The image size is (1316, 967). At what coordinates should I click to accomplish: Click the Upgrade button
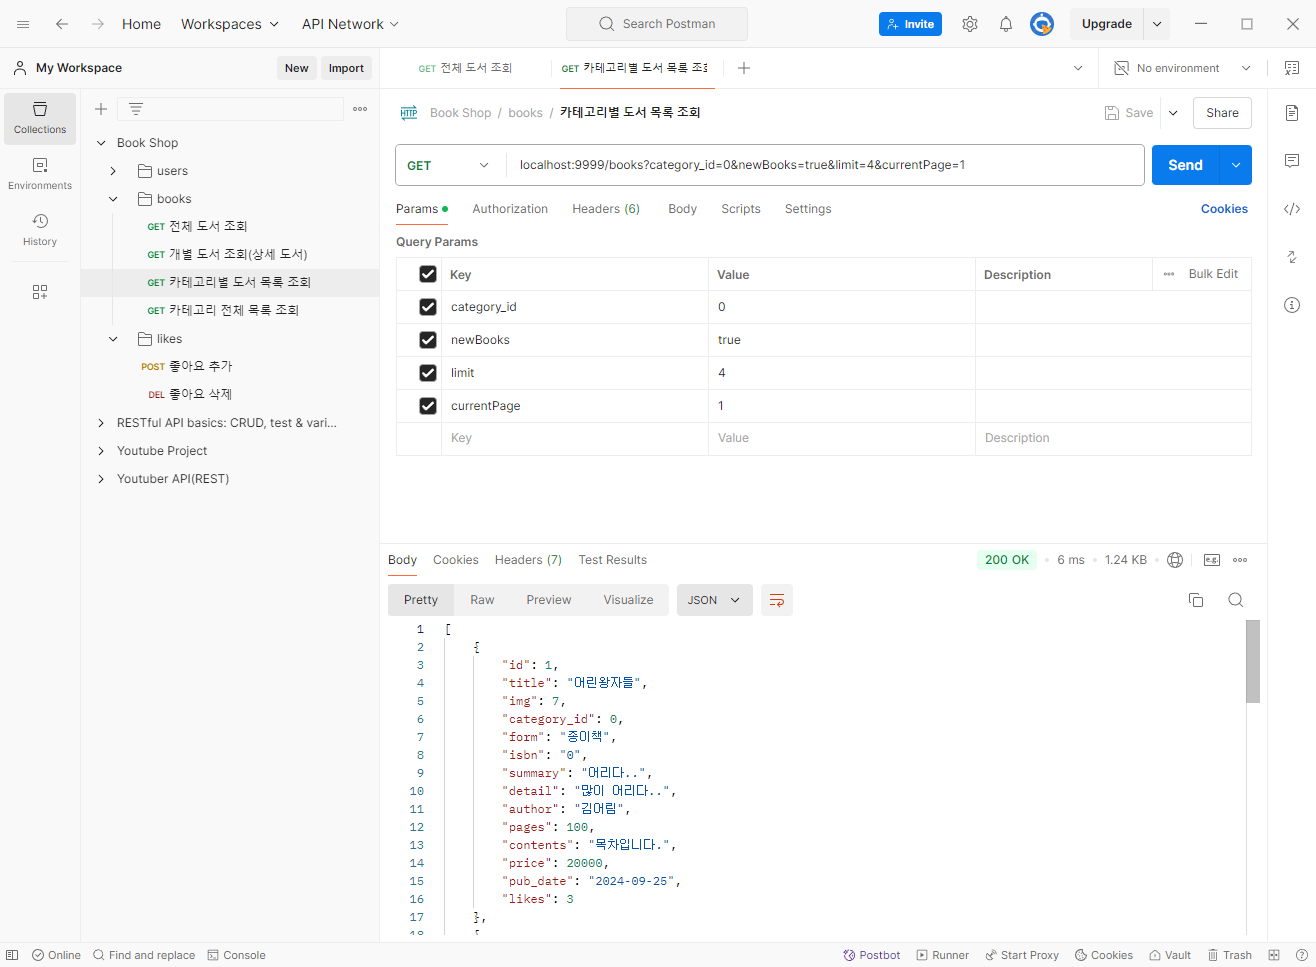pyautogui.click(x=1107, y=24)
